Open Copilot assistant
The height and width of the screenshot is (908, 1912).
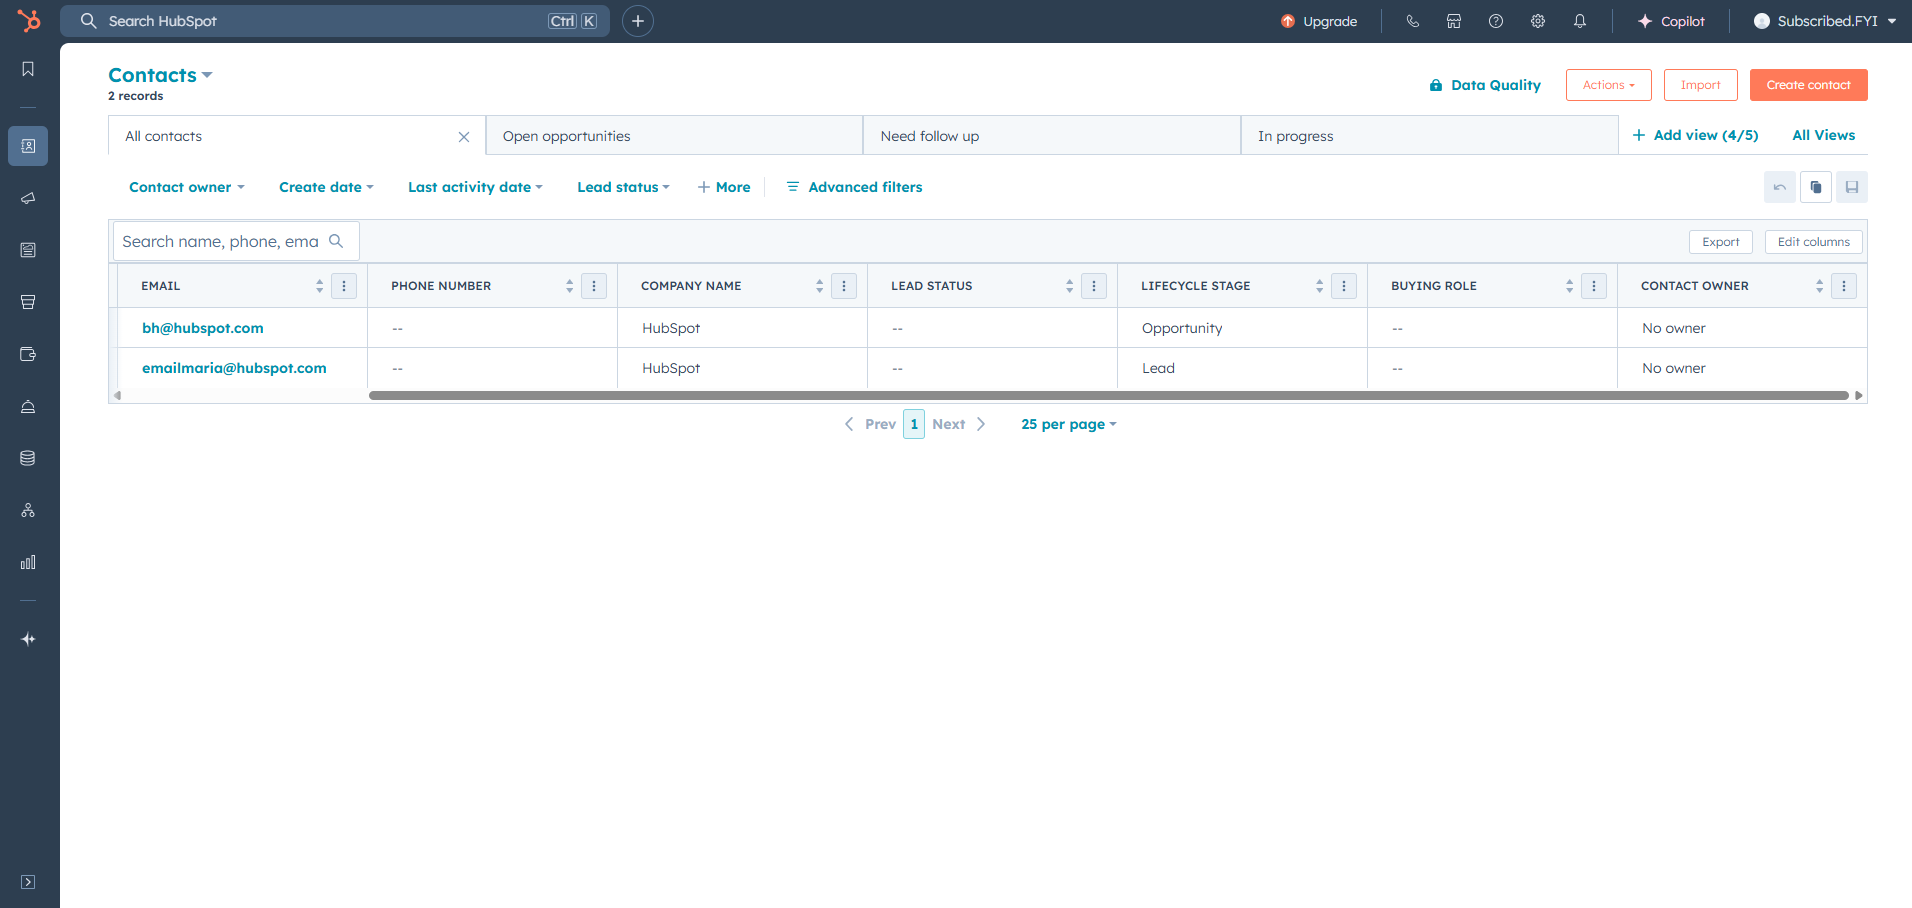point(1671,21)
